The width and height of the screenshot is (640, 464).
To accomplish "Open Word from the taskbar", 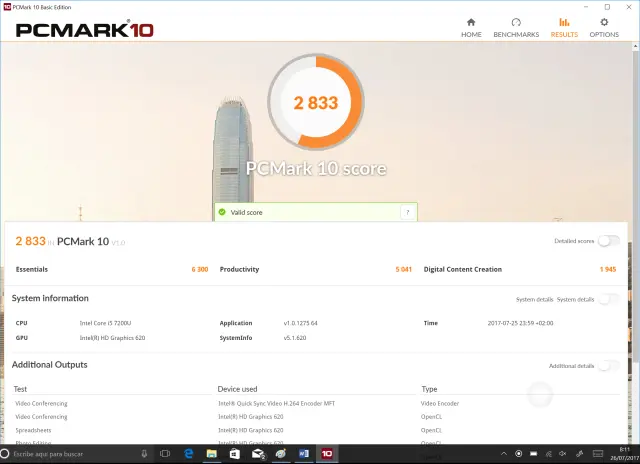I will (x=303, y=454).
